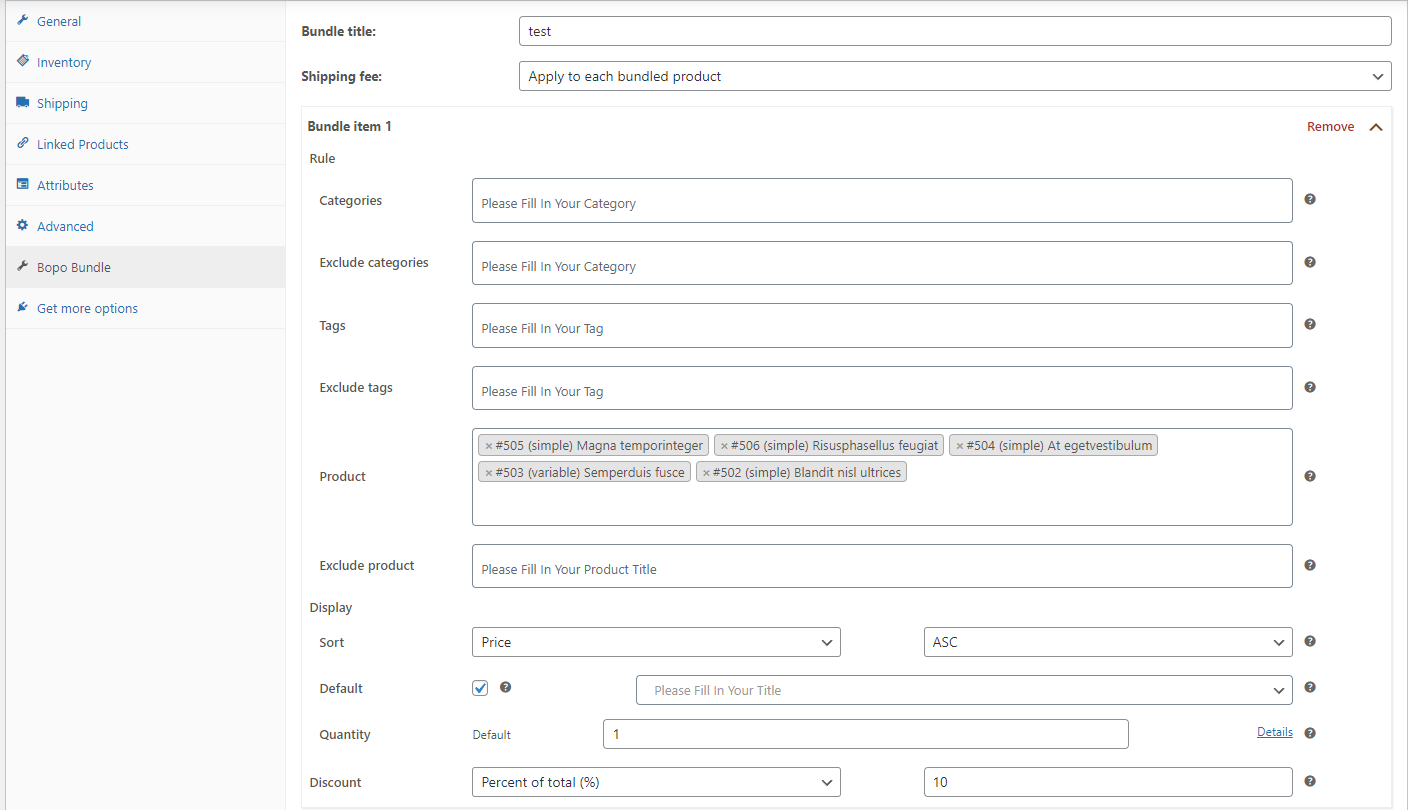Remove product #505 Magna temporinteger tag
The height and width of the screenshot is (810, 1408).
(x=489, y=446)
